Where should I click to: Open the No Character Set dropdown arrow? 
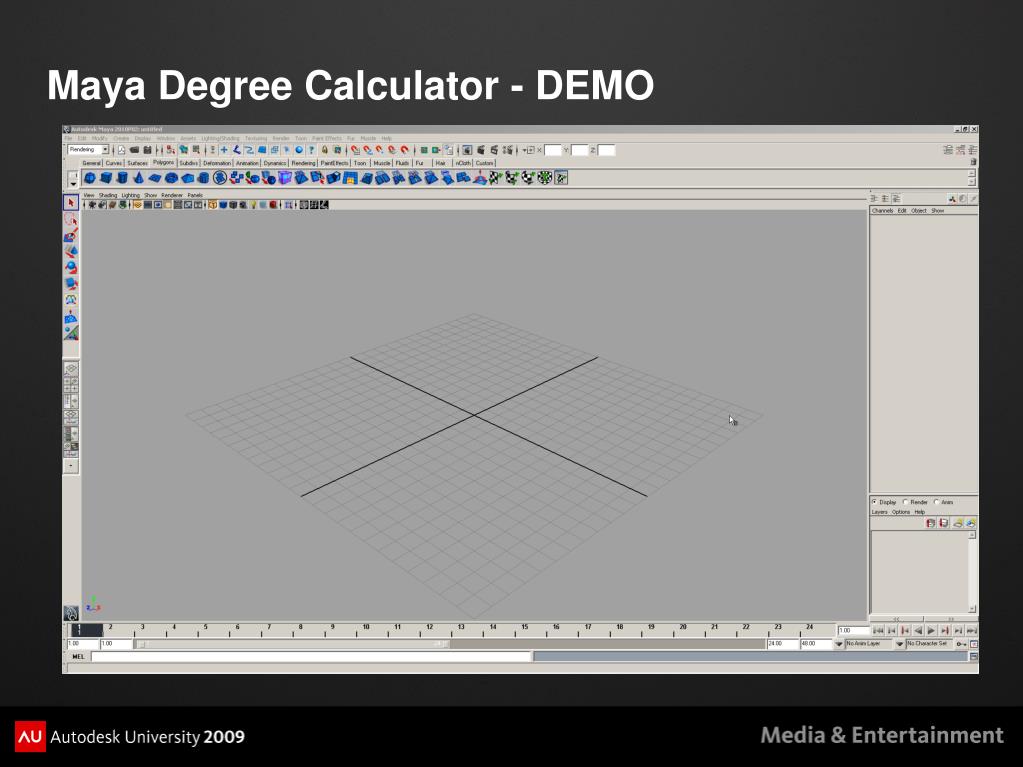pos(900,644)
